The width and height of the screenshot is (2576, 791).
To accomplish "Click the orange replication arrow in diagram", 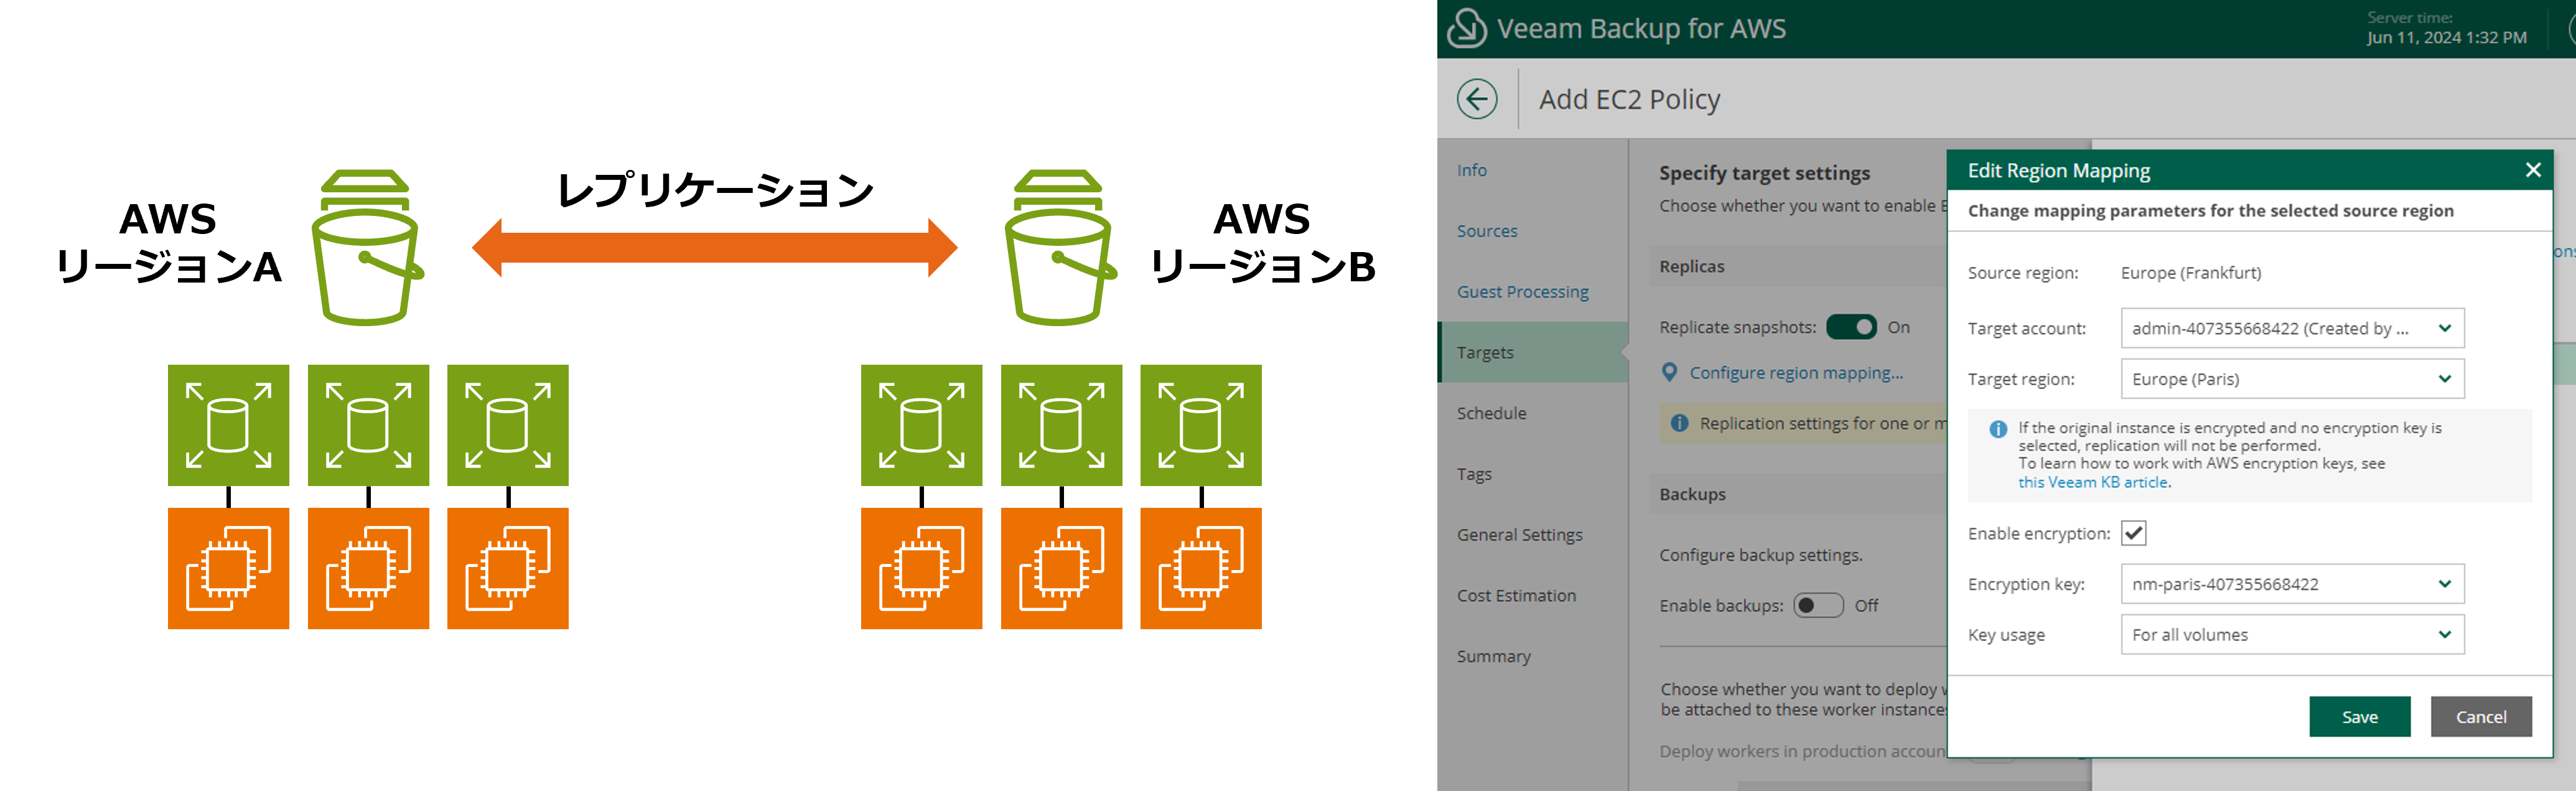I will pos(714,247).
